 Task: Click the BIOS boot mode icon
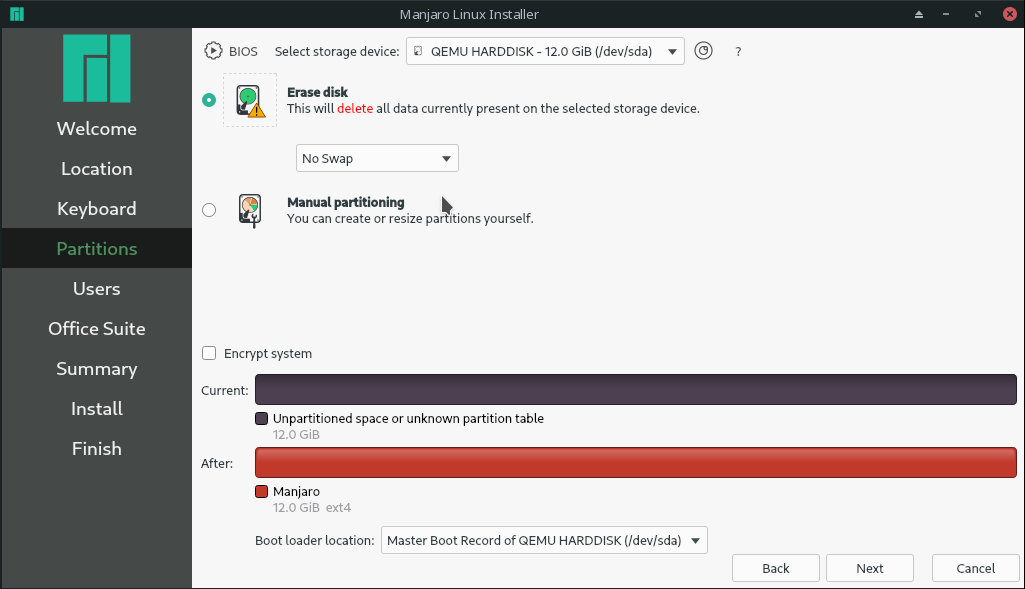pyautogui.click(x=213, y=50)
